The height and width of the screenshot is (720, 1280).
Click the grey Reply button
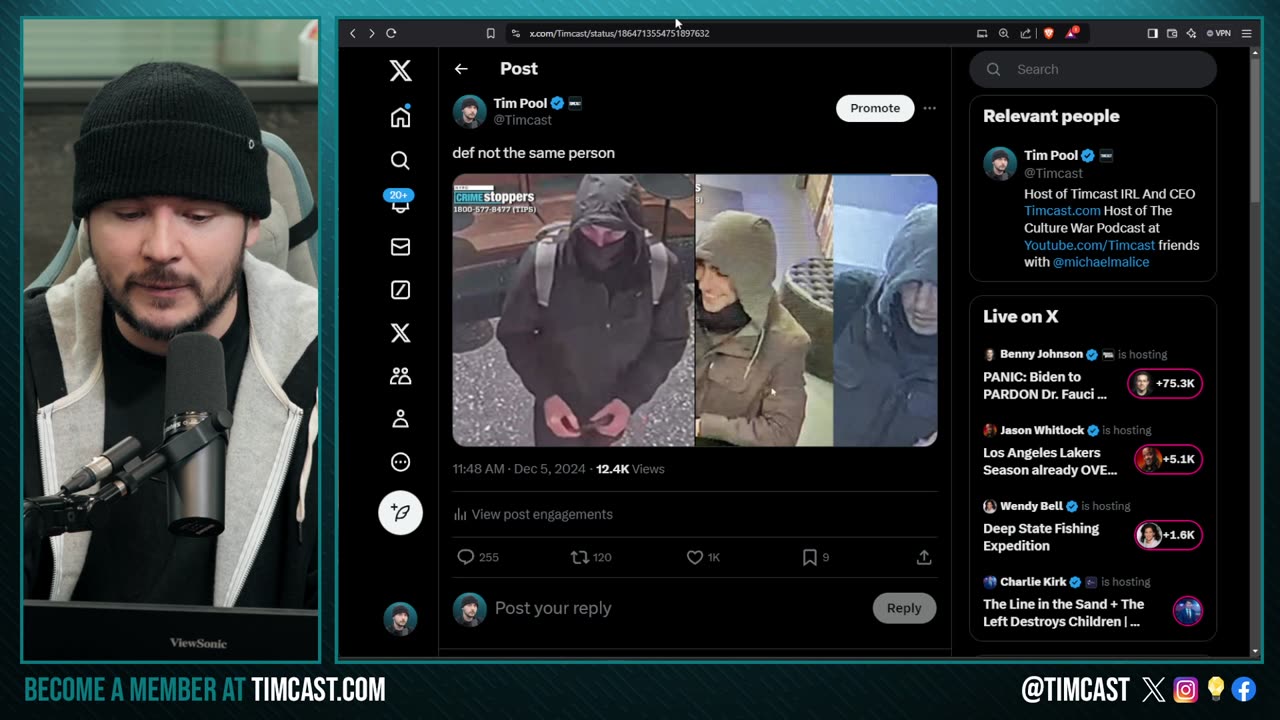pyautogui.click(x=904, y=608)
